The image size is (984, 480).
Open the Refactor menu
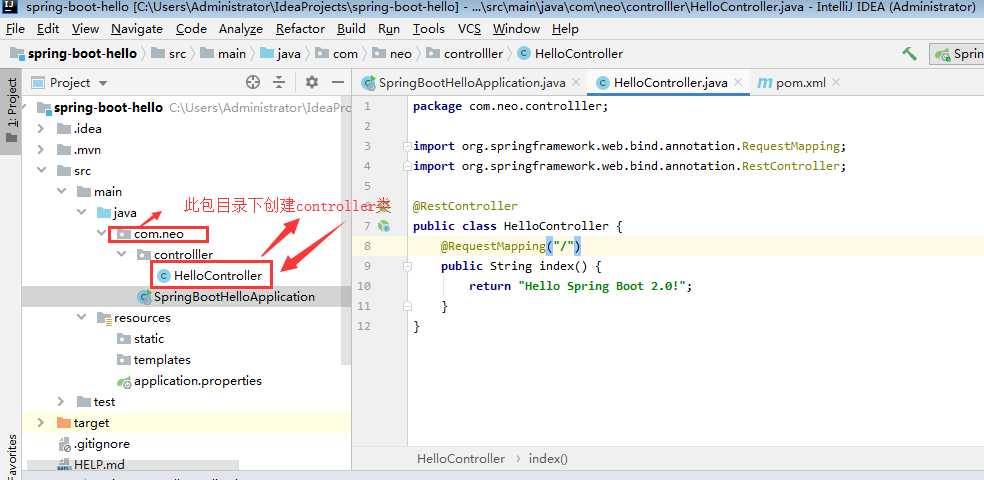click(301, 29)
